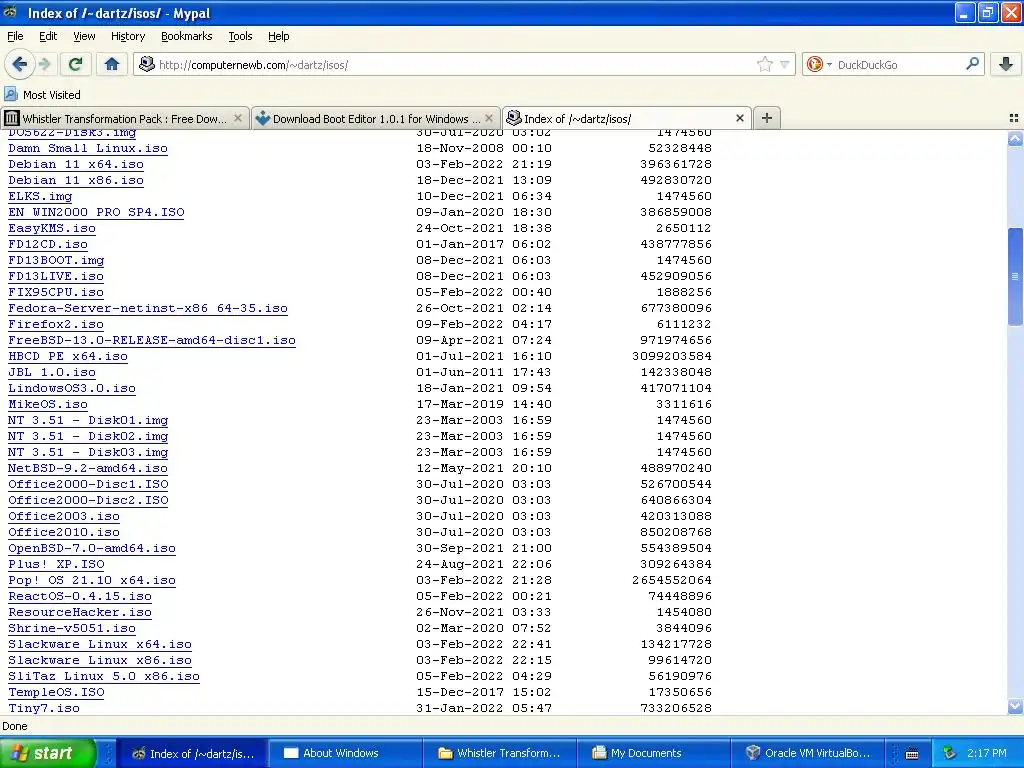Open the View menu
The width and height of the screenshot is (1024, 768).
pos(84,36)
